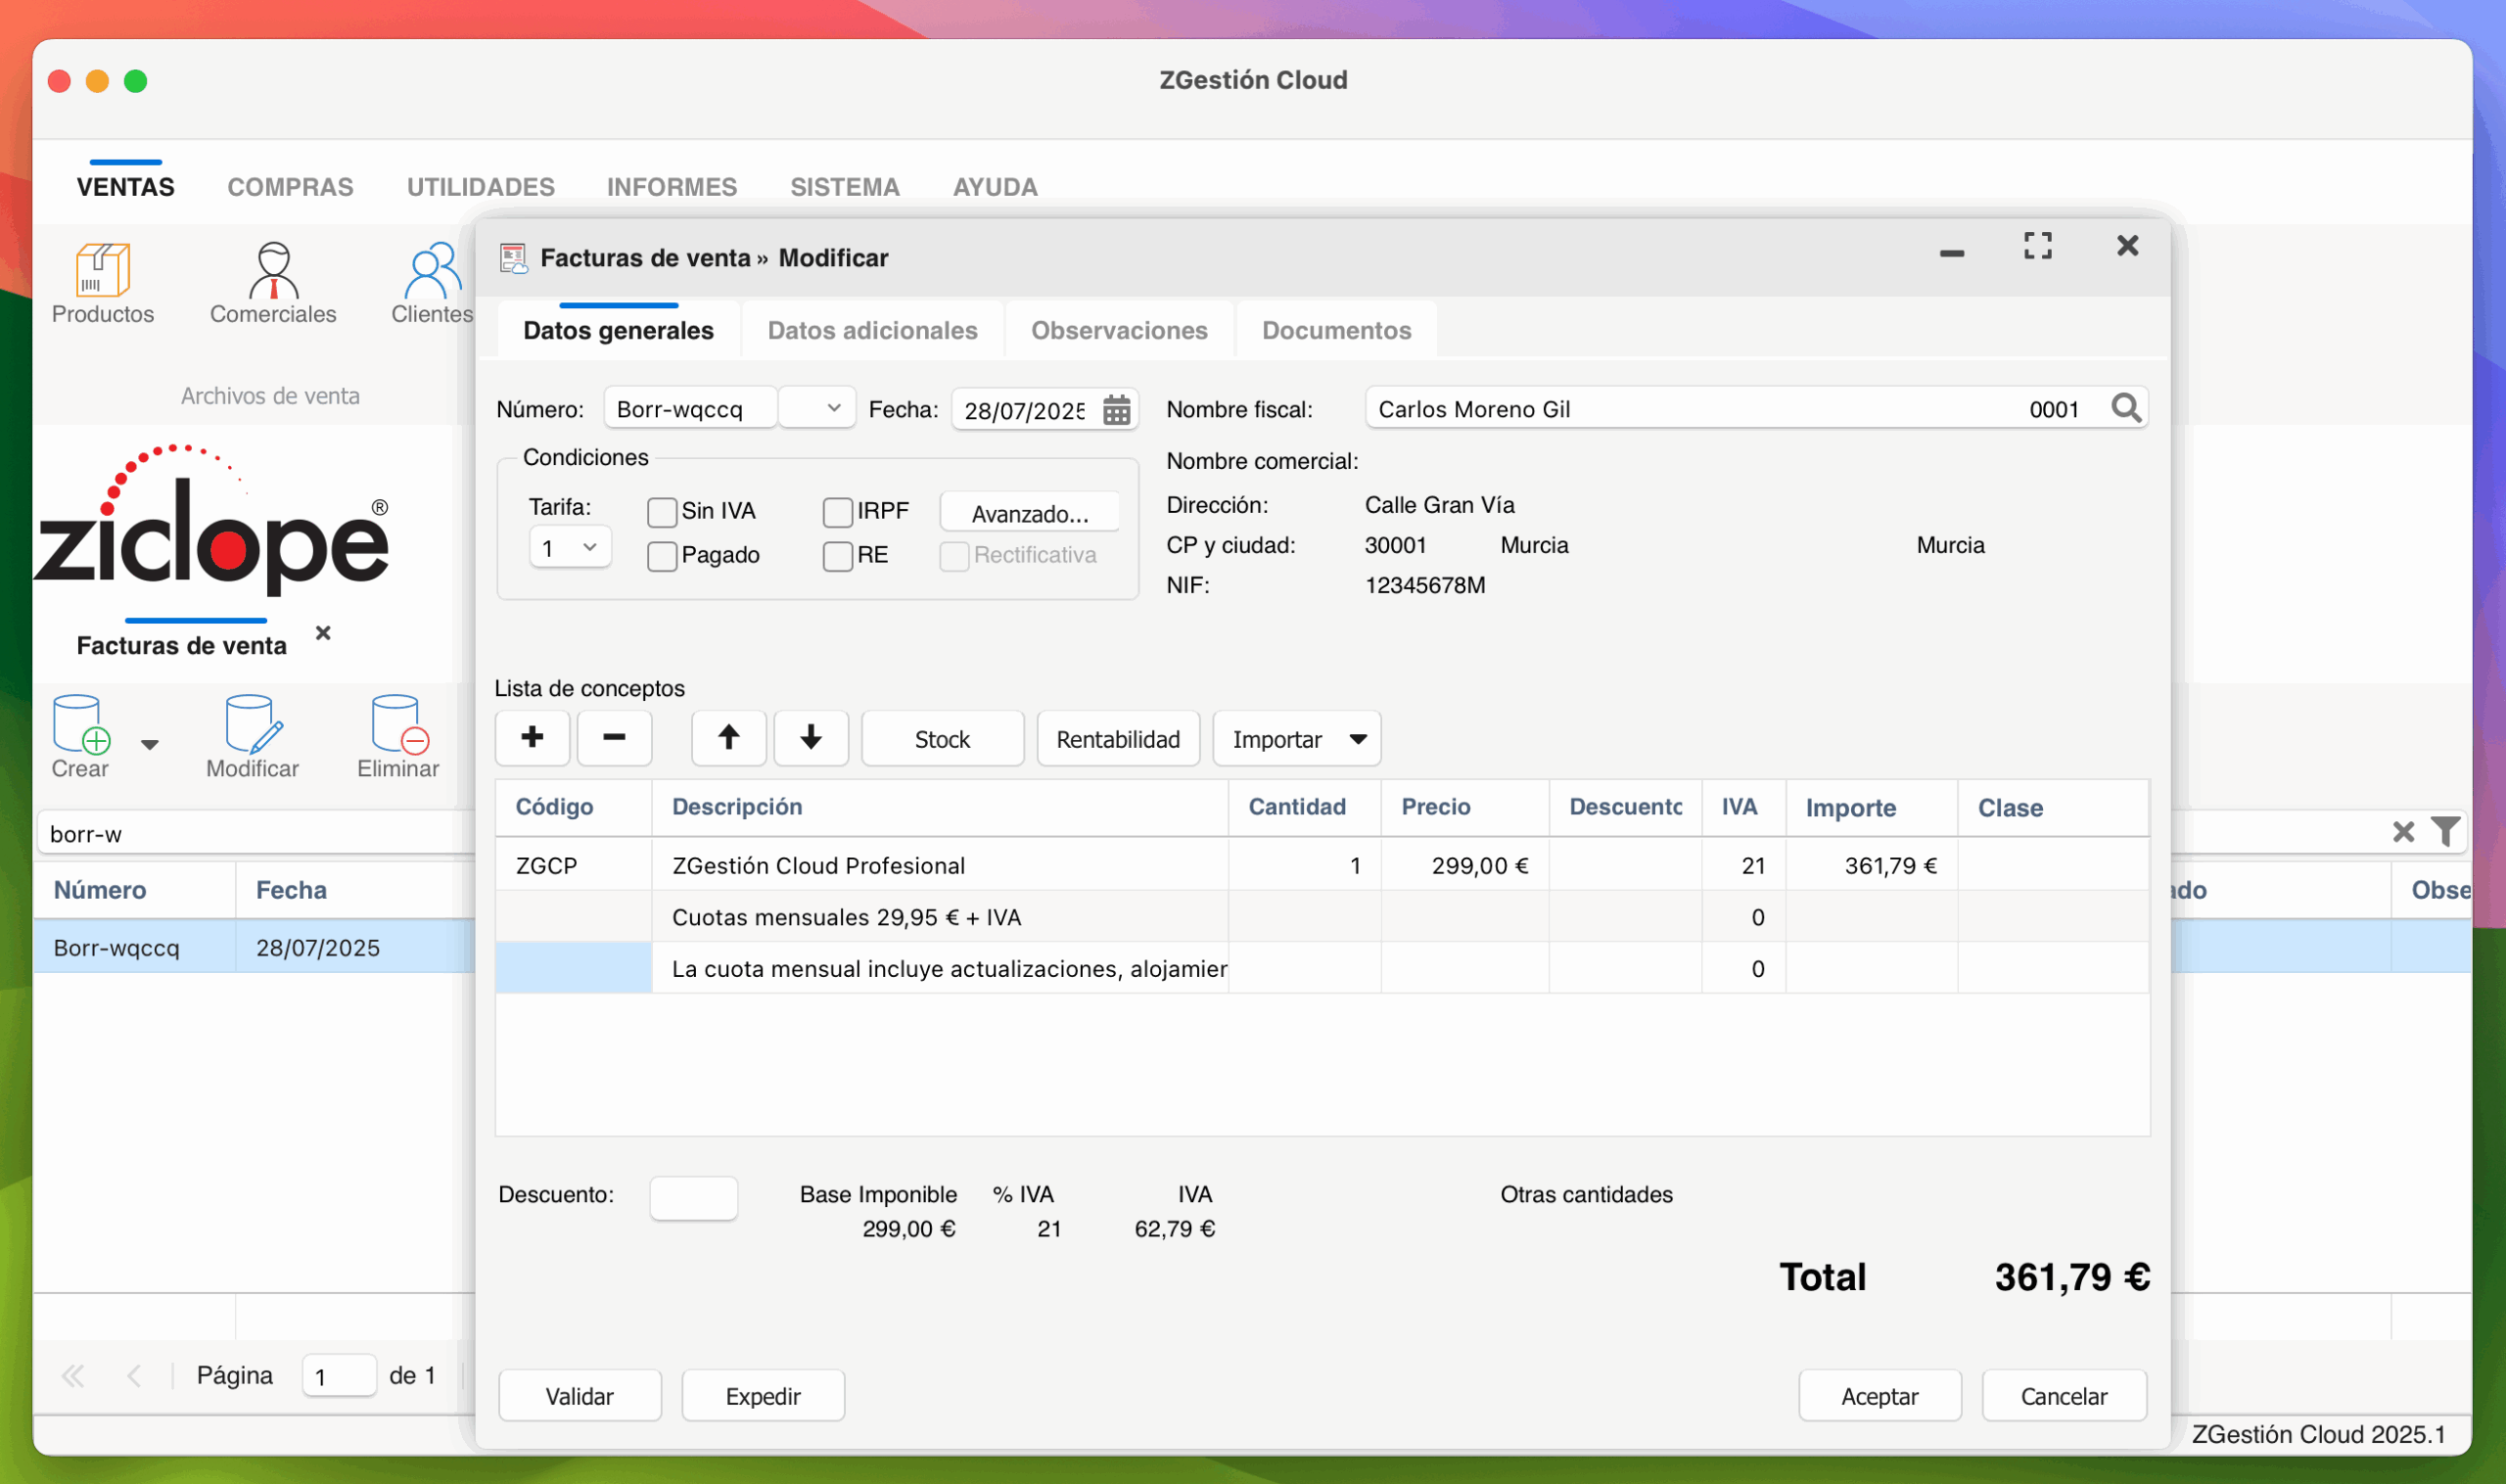Maximize the Modificar dialog
The image size is (2506, 1484).
coord(2037,246)
